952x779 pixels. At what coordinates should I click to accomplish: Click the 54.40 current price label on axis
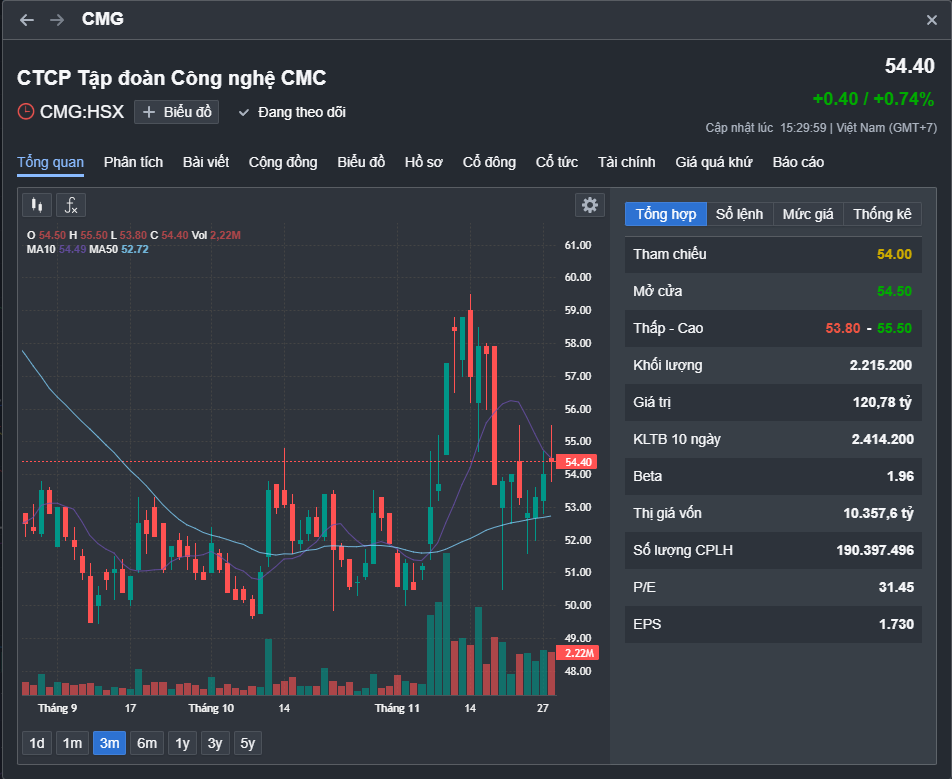579,462
